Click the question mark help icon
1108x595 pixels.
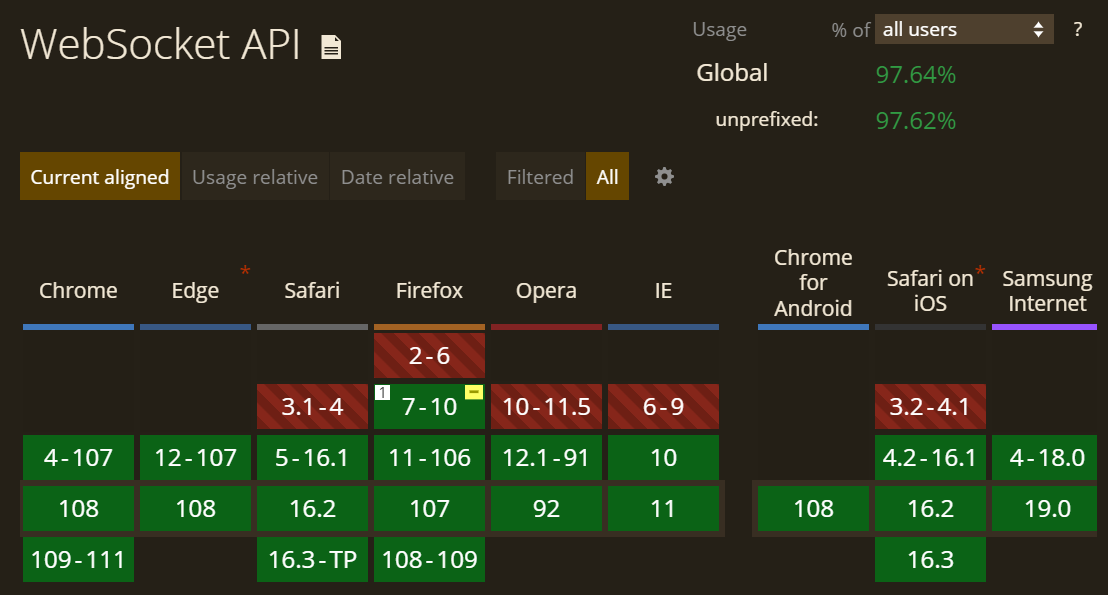[1077, 30]
